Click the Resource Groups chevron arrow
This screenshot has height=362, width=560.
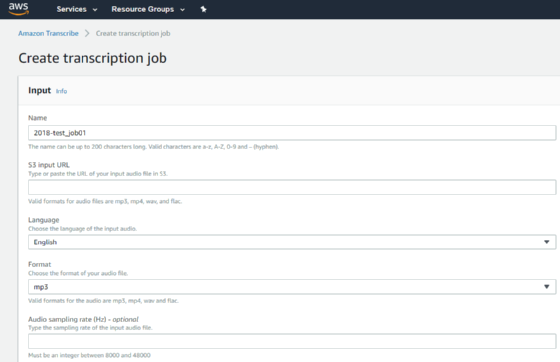point(182,10)
